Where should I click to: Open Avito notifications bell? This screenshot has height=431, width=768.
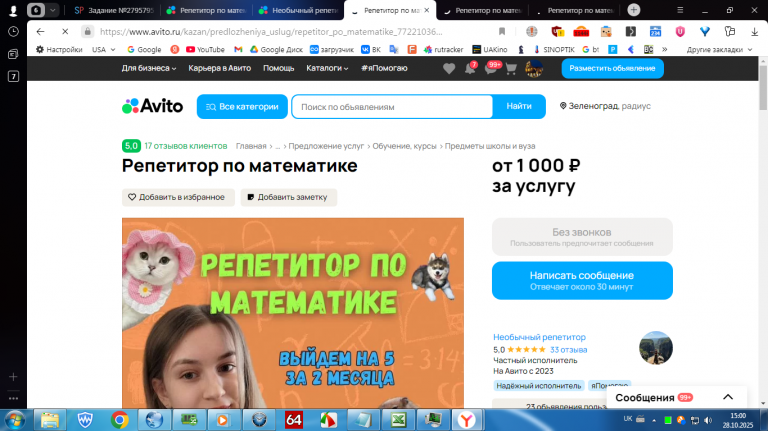click(x=470, y=68)
